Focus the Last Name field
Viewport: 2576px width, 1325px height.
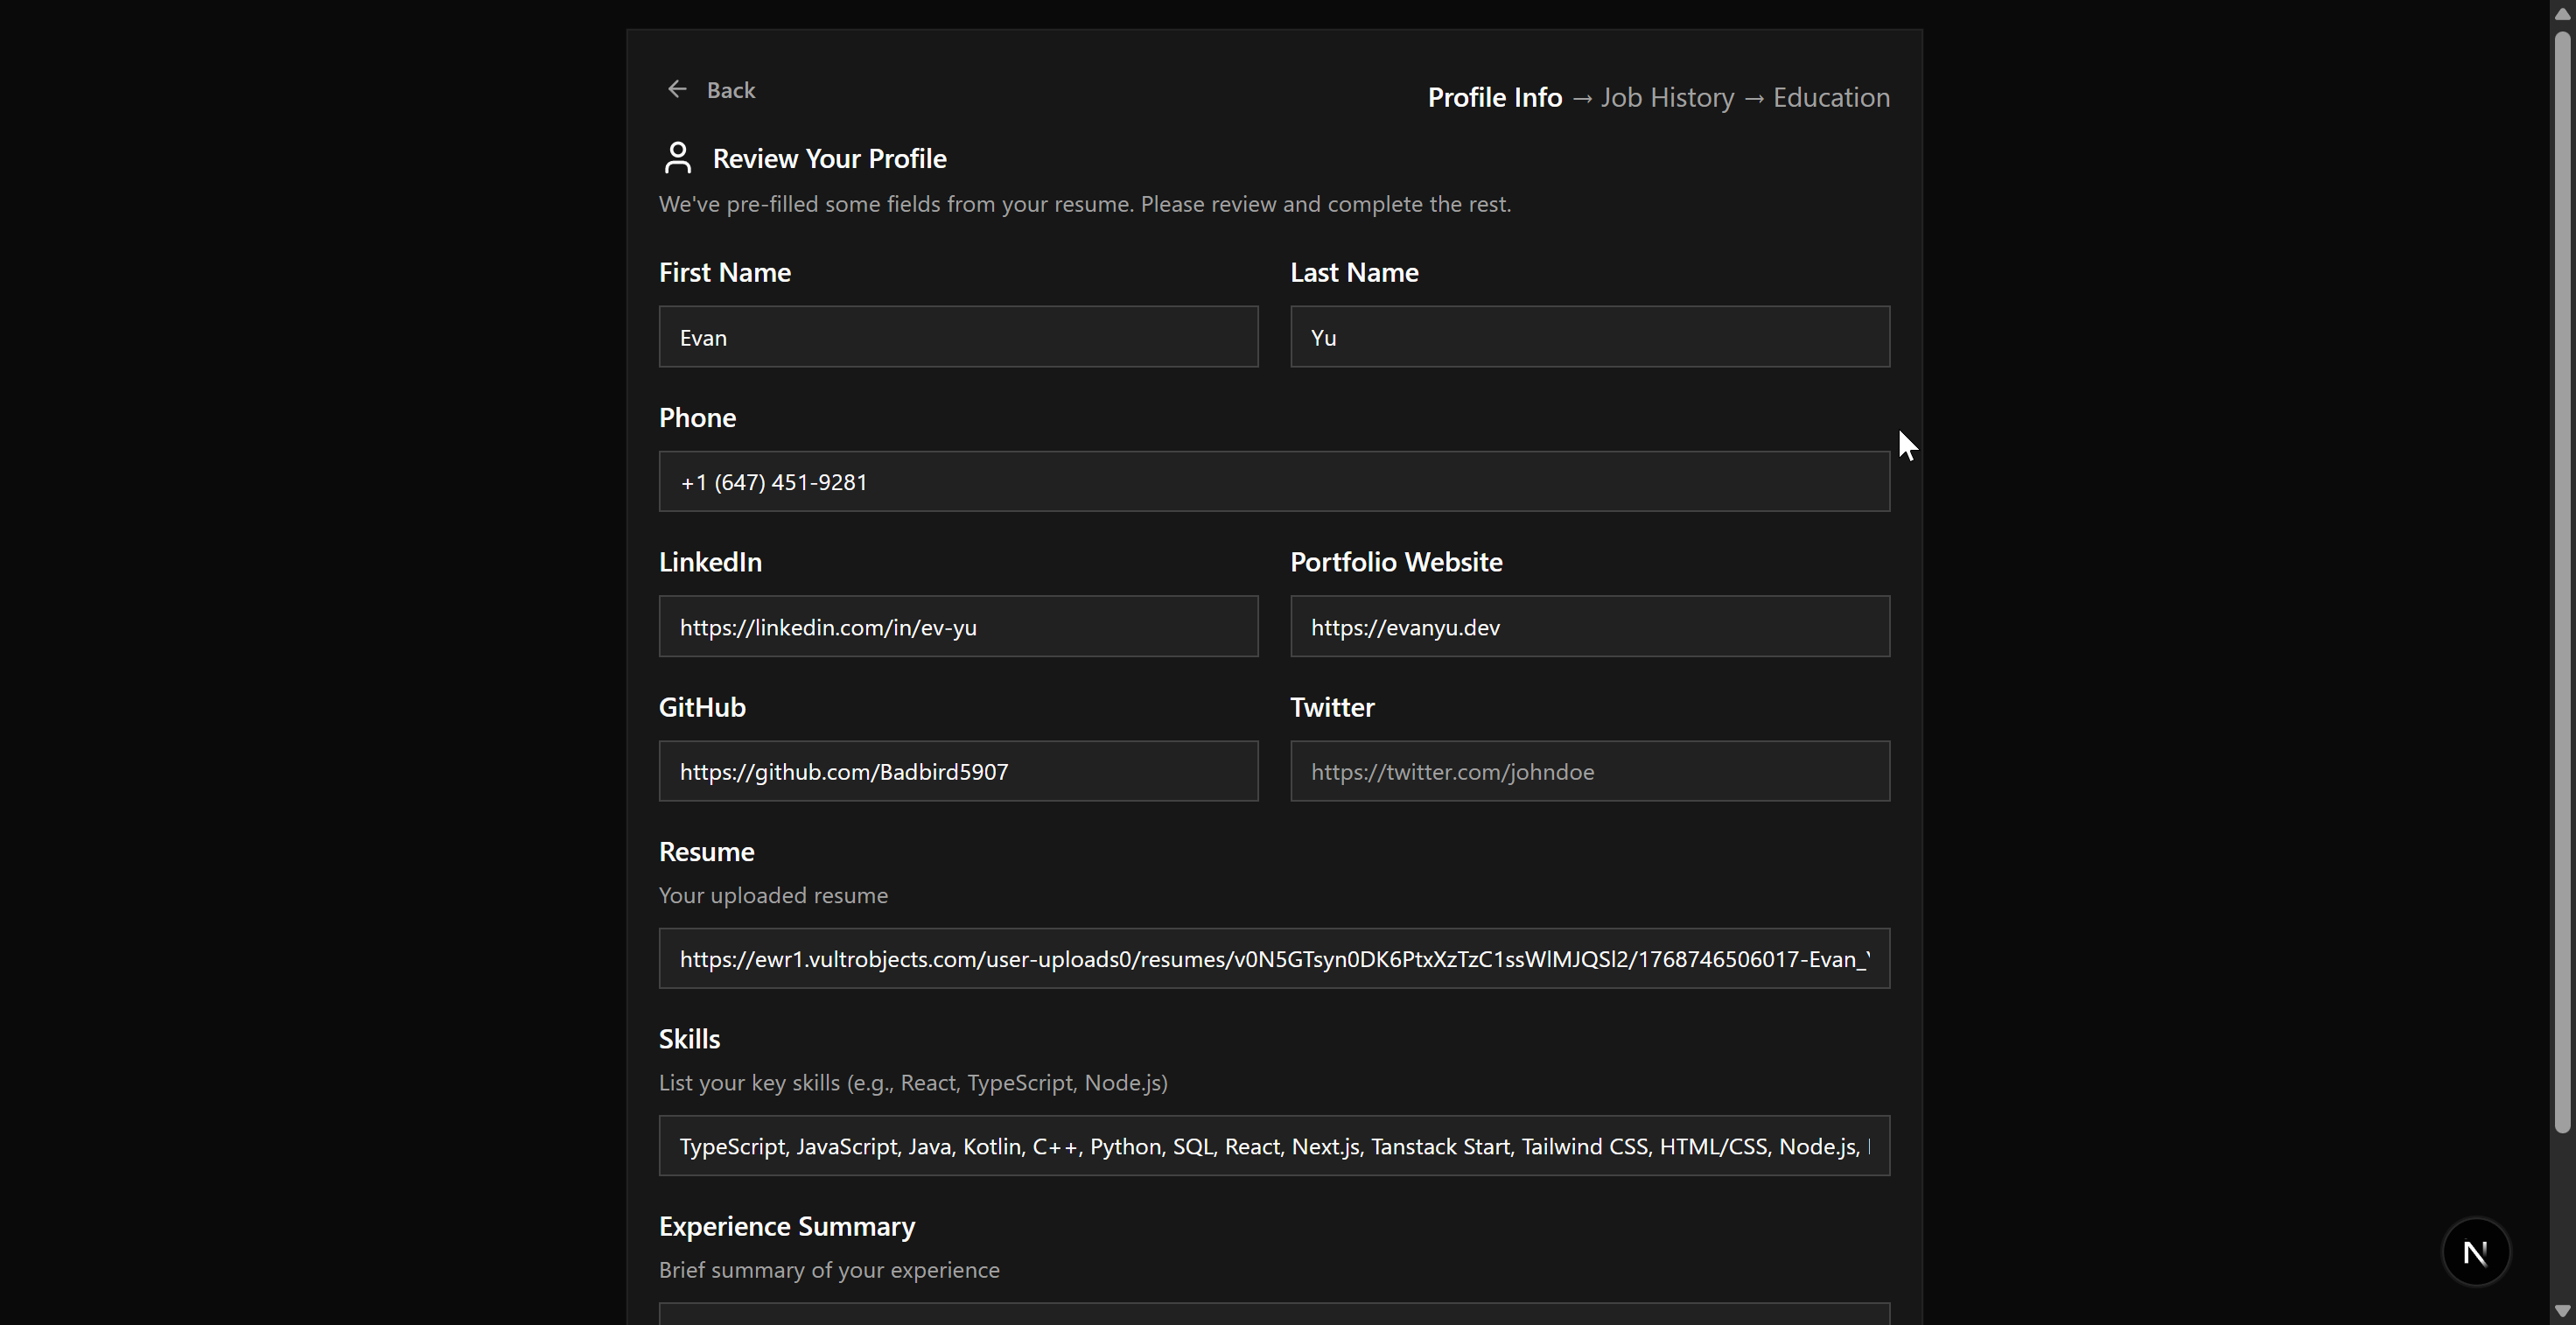[x=1589, y=337]
